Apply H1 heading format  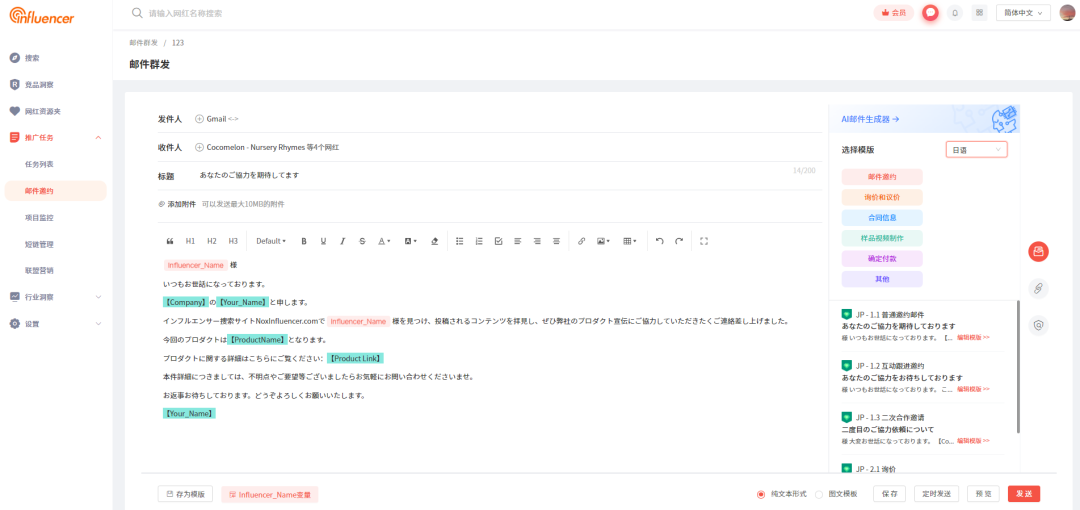(x=190, y=241)
